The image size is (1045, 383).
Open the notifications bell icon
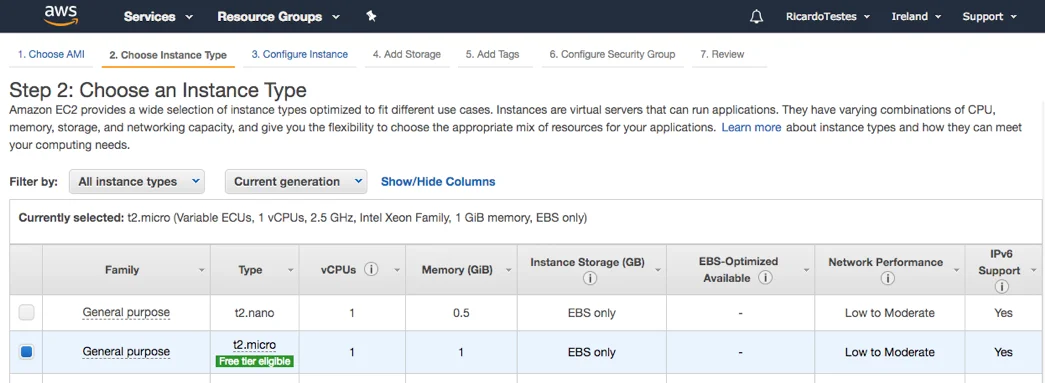click(756, 17)
